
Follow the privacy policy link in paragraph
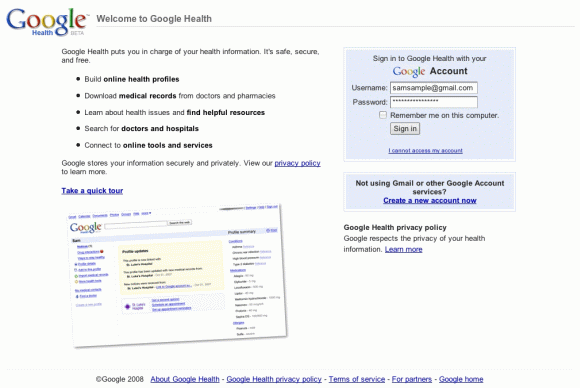point(297,163)
